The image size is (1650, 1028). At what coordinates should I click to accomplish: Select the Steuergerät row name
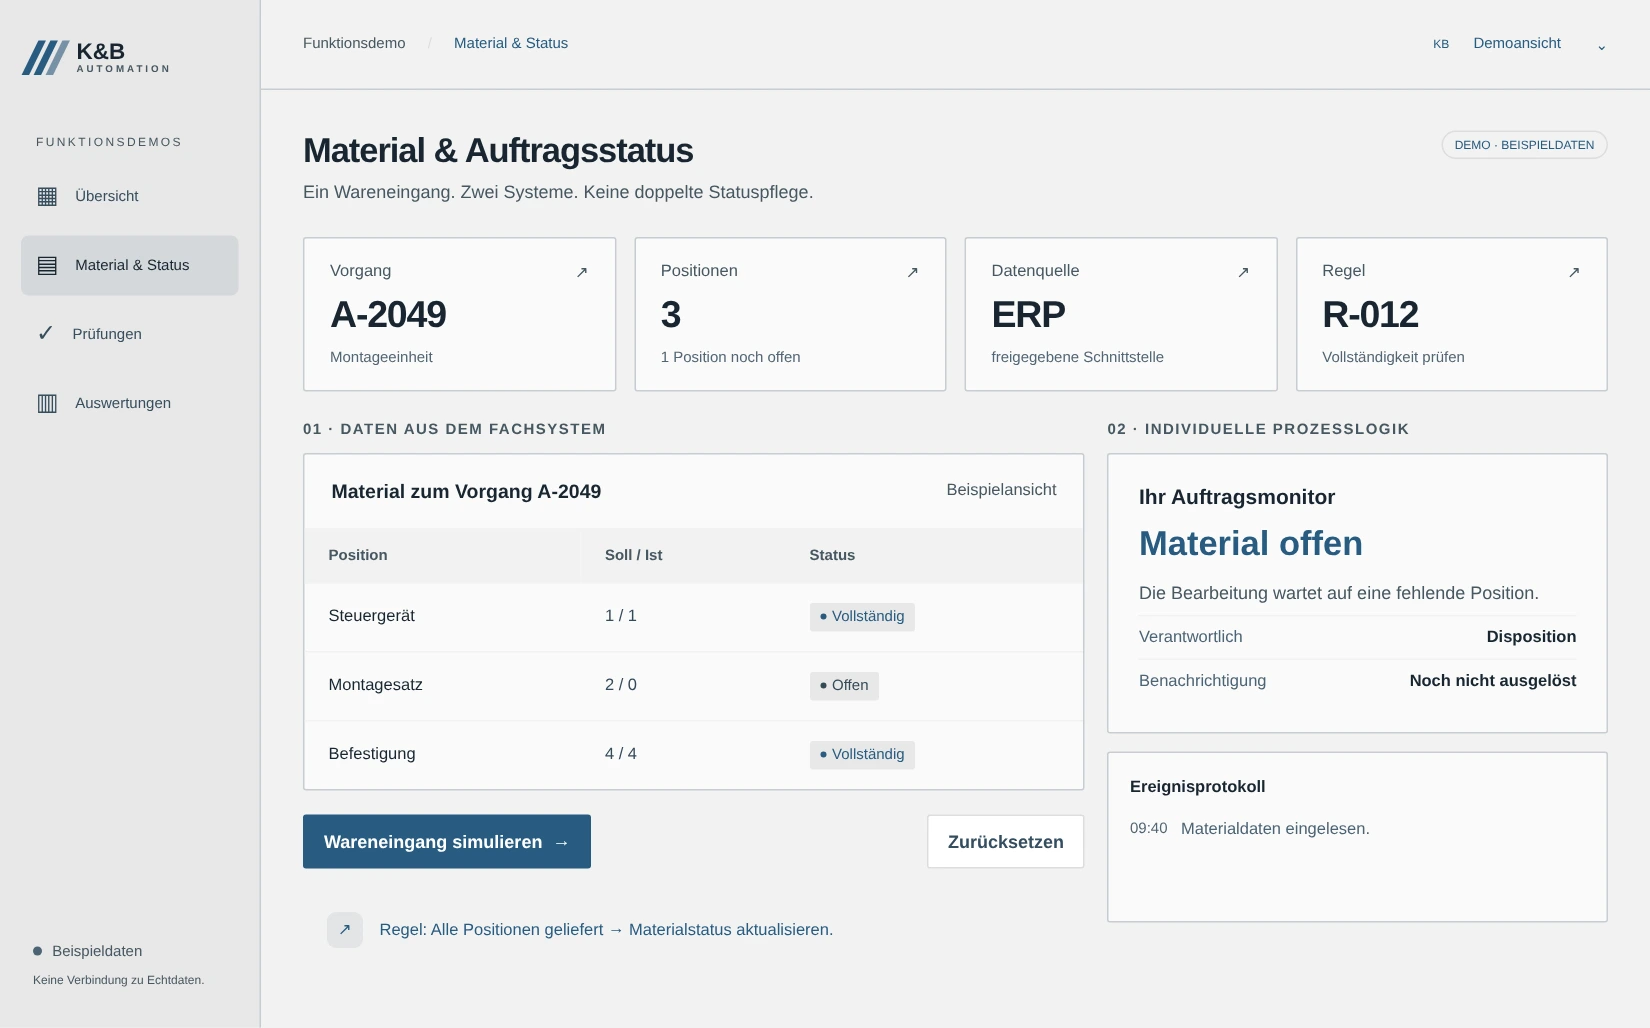(x=372, y=616)
